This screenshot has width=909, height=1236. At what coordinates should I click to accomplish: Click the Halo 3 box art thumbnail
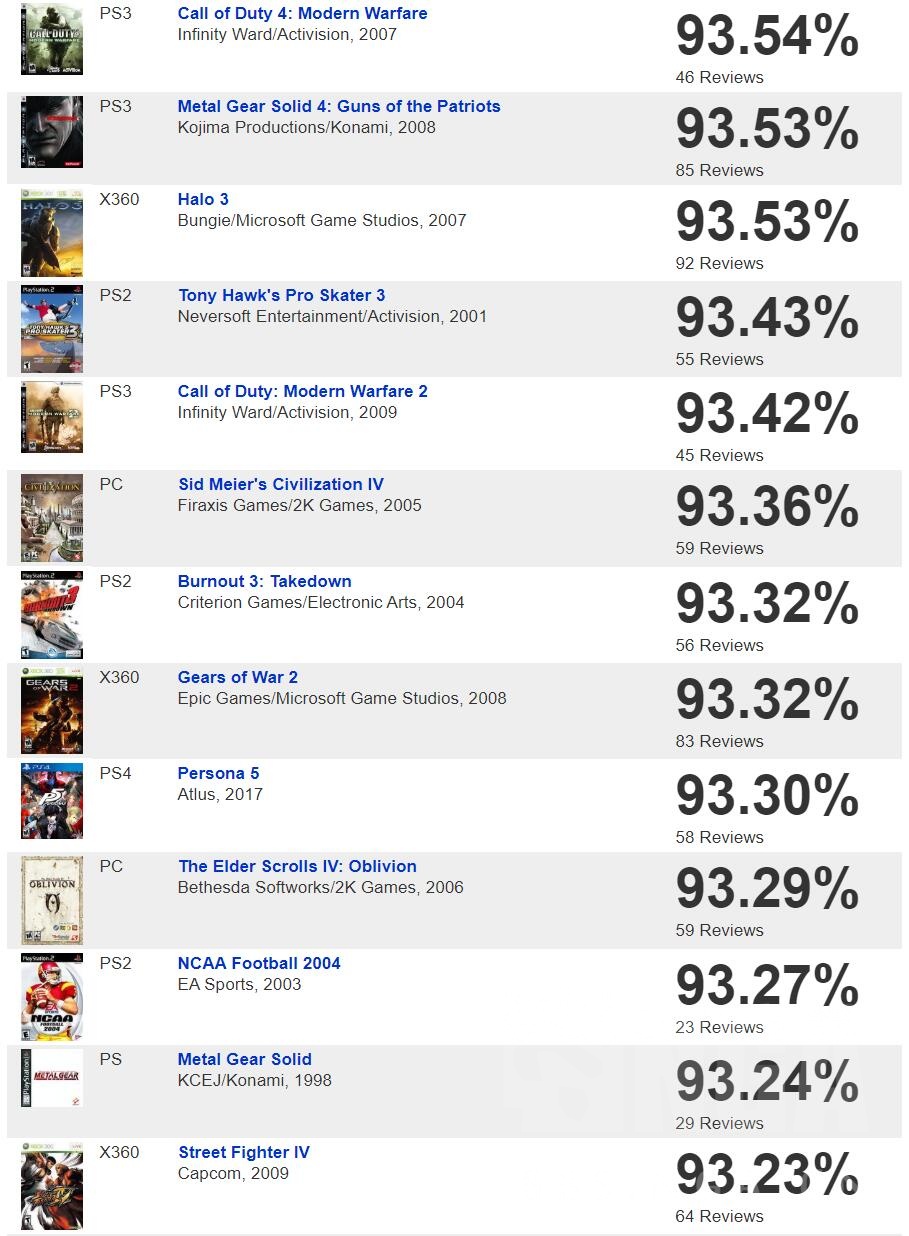(x=52, y=234)
